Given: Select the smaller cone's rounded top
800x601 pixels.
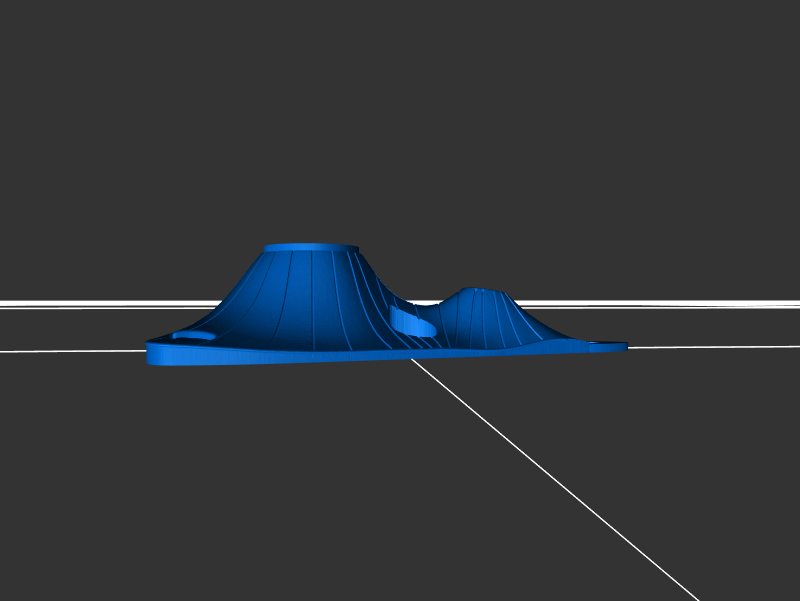Looking at the screenshot, I should click(x=478, y=291).
